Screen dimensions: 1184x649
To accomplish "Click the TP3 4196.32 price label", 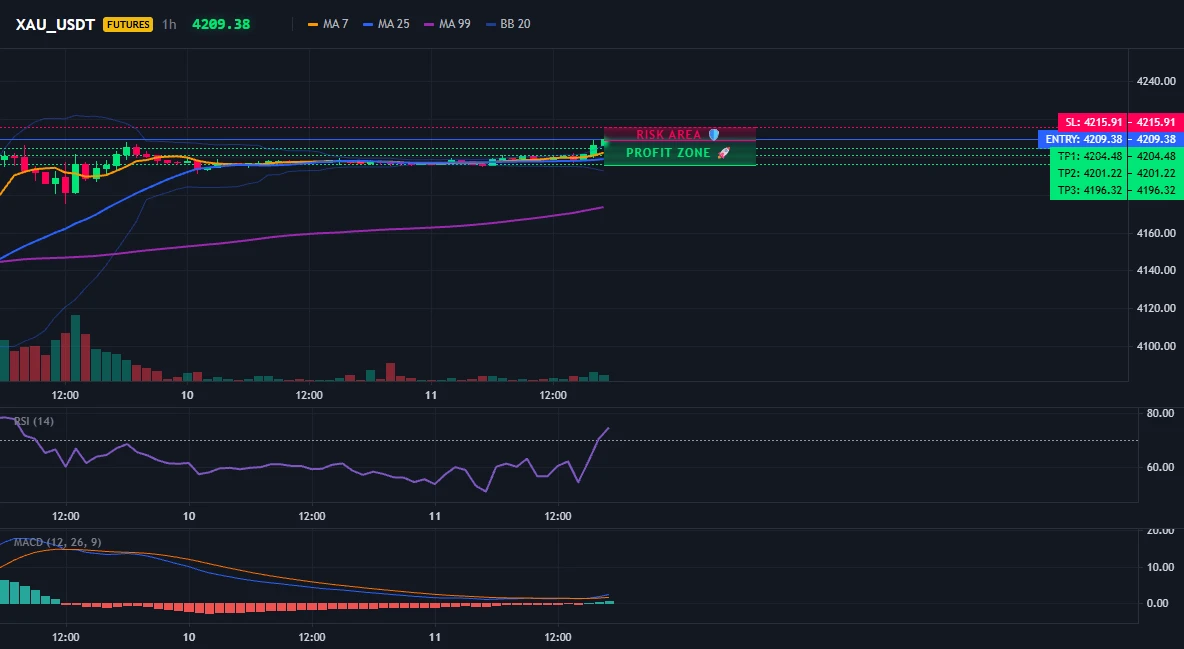I will pos(1089,190).
